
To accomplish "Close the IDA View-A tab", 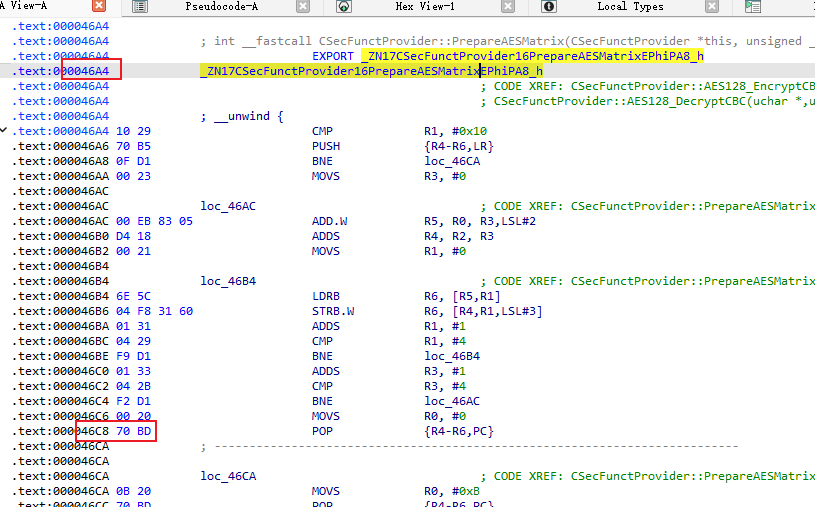I will [99, 7].
